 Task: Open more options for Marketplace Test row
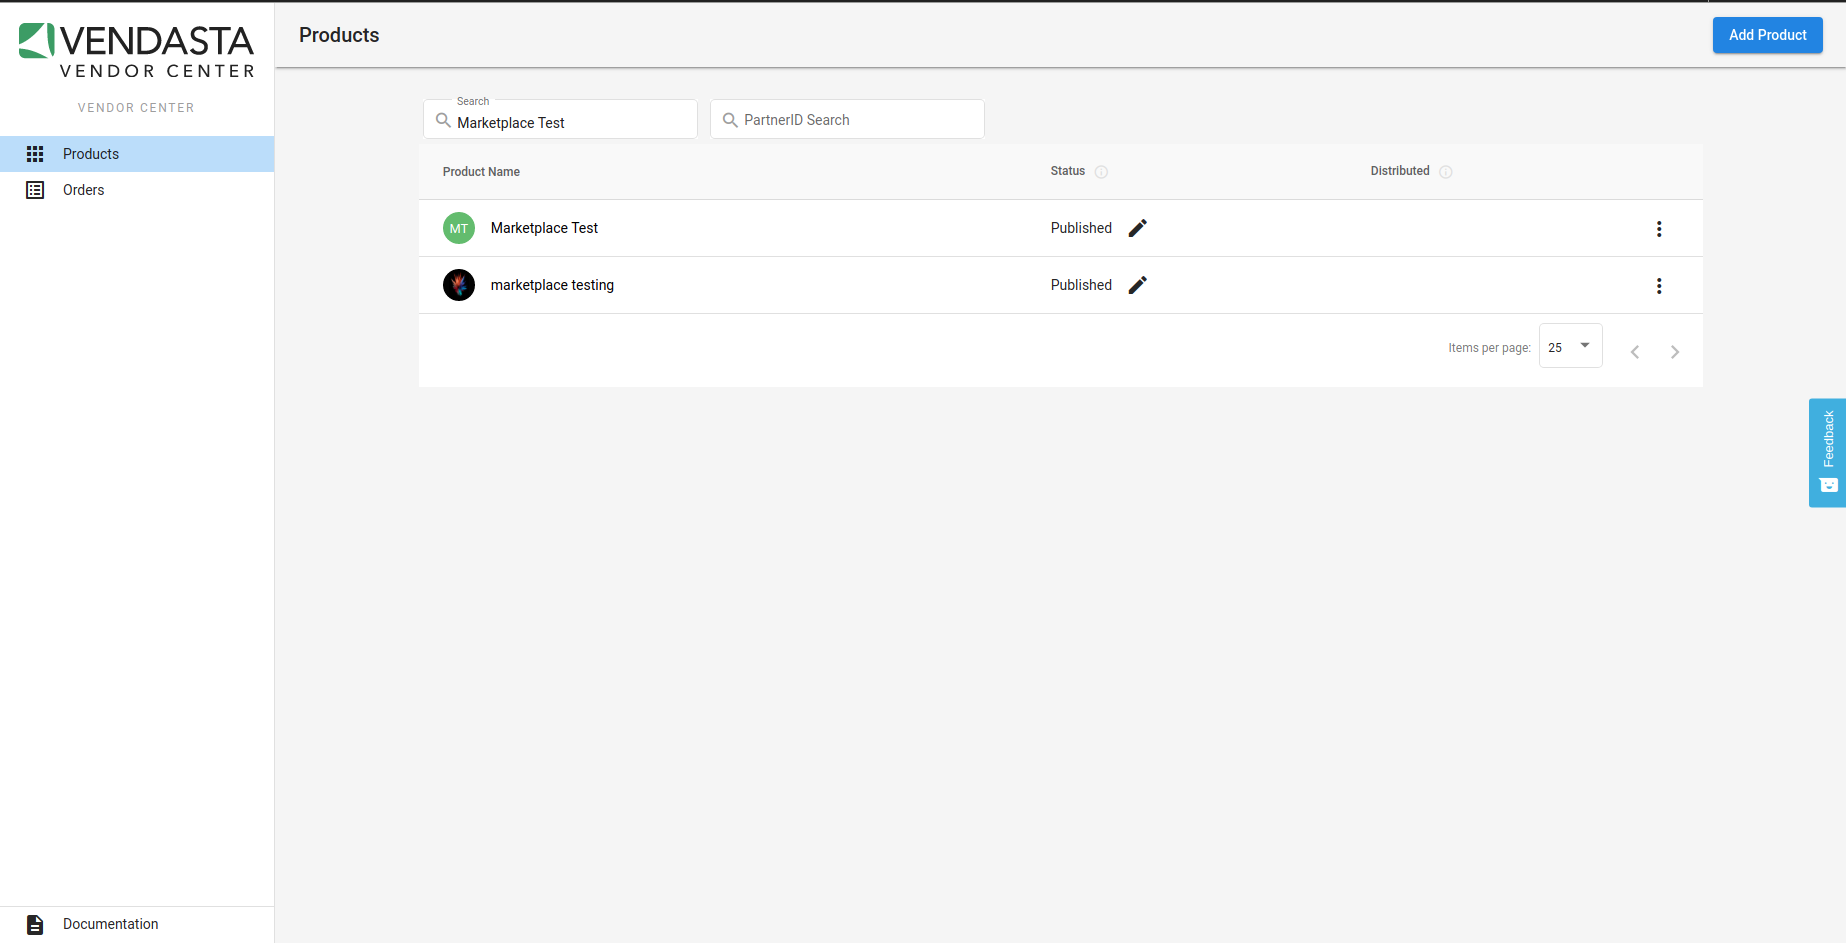[x=1659, y=229]
